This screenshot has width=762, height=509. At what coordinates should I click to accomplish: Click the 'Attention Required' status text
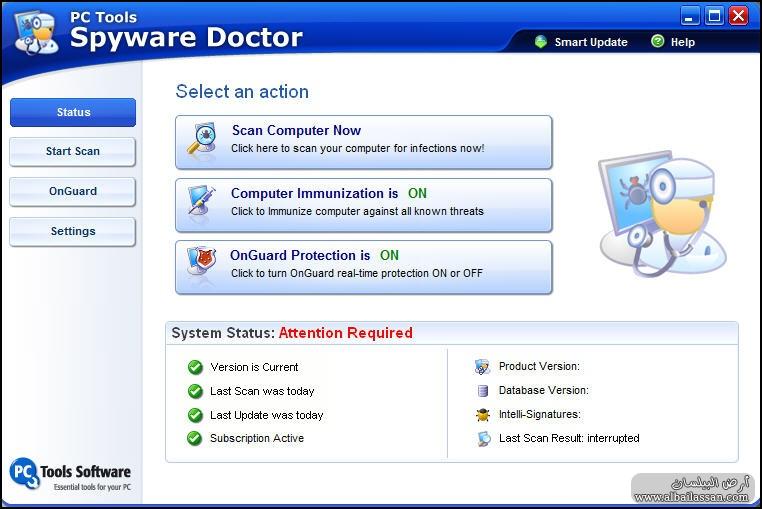tap(346, 333)
